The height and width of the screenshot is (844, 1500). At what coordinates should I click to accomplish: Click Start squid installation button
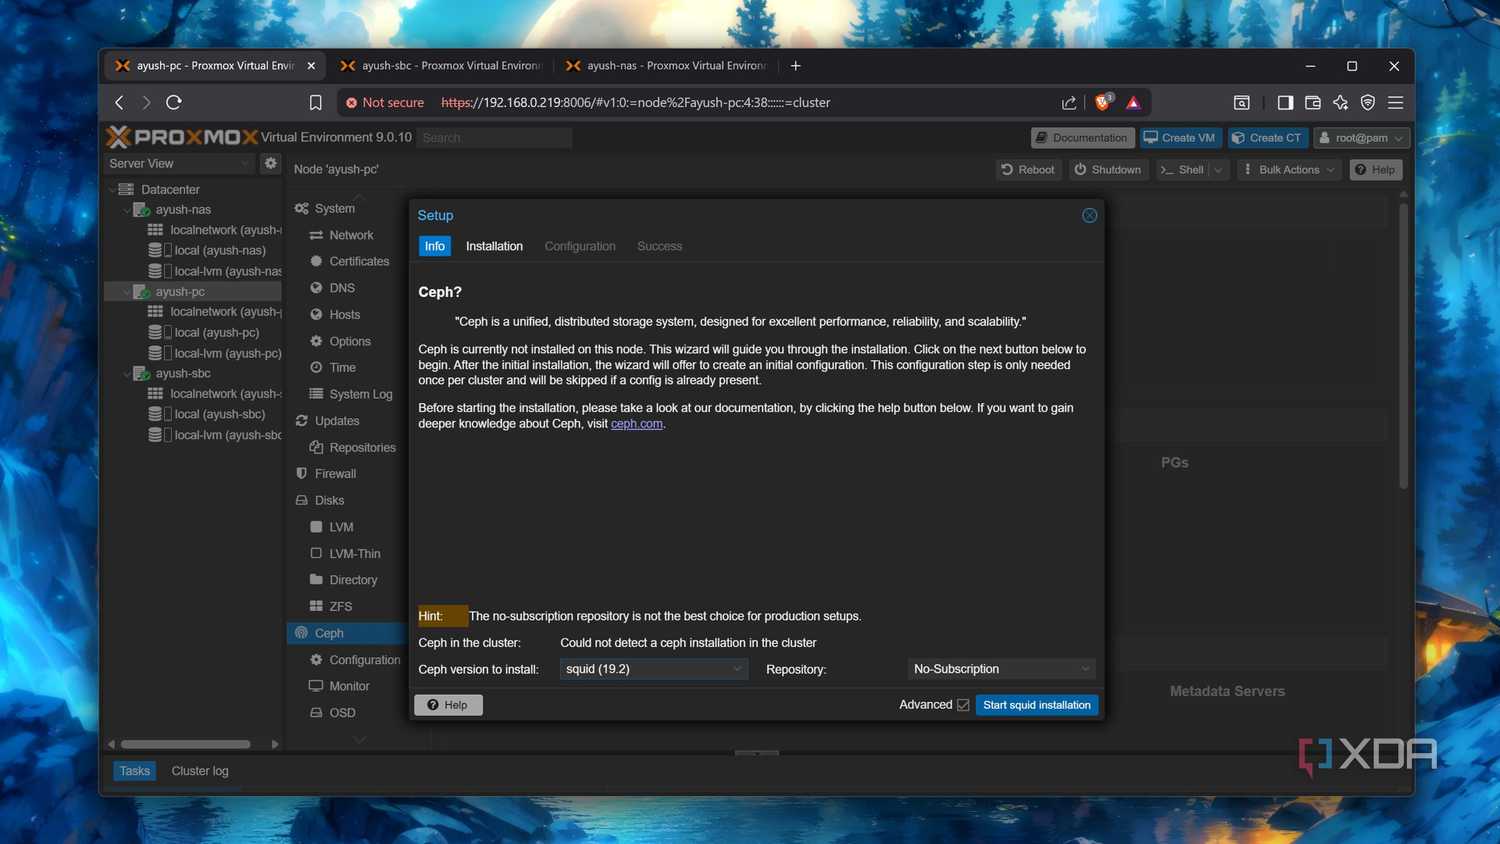point(1037,705)
